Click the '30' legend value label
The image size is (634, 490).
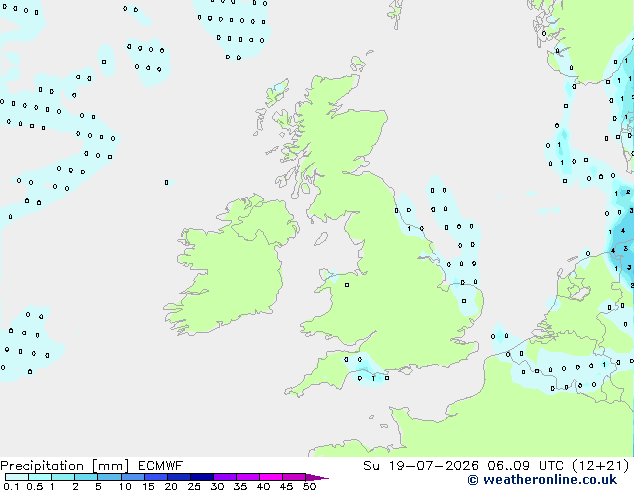217,486
